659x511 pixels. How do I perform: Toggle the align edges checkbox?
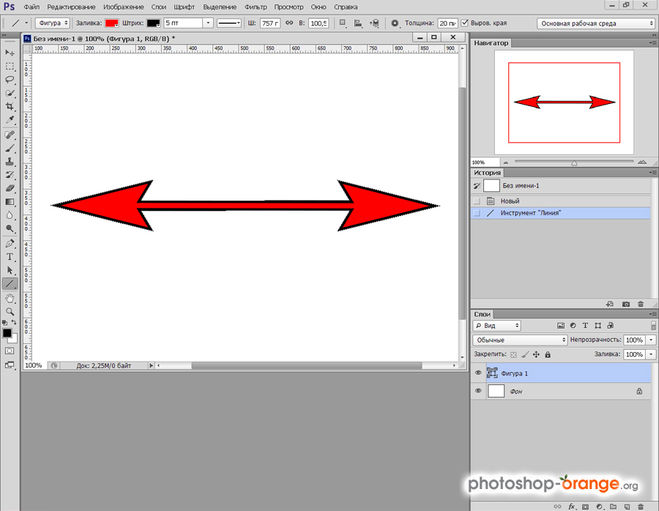click(x=464, y=23)
